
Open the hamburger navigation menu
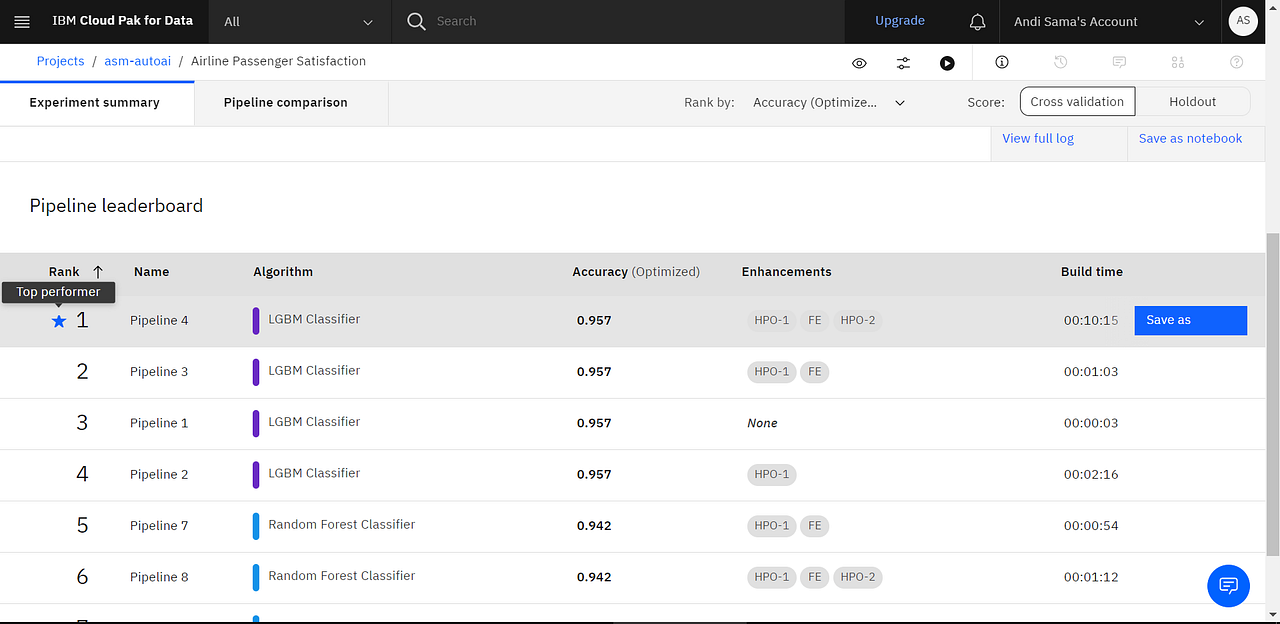click(22, 21)
